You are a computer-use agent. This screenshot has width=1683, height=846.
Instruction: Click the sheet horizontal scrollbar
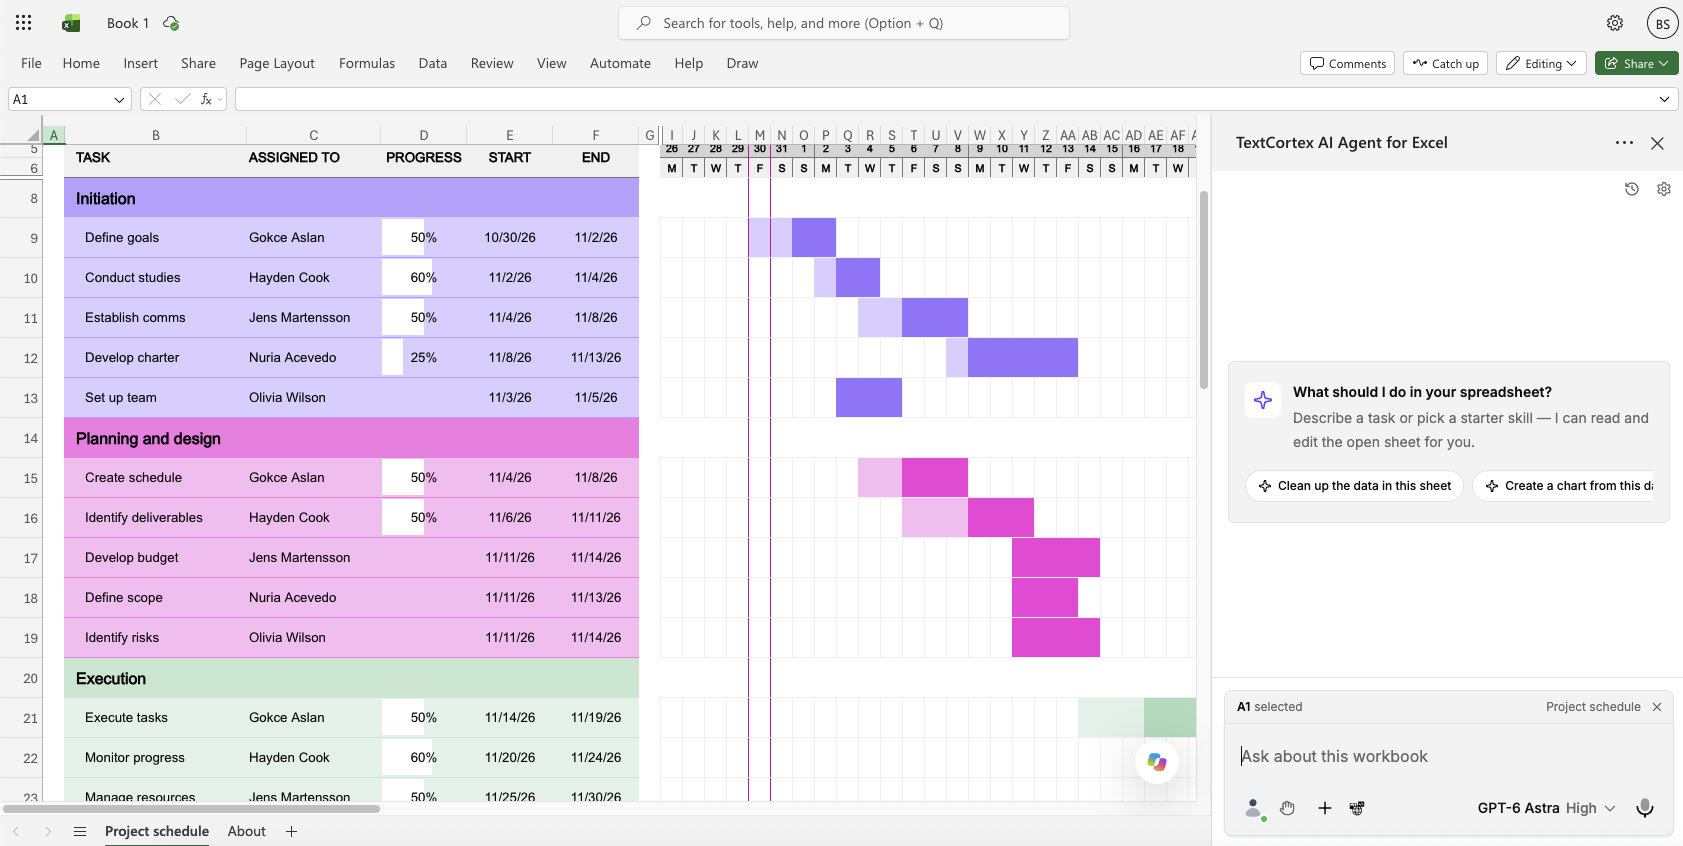point(191,808)
